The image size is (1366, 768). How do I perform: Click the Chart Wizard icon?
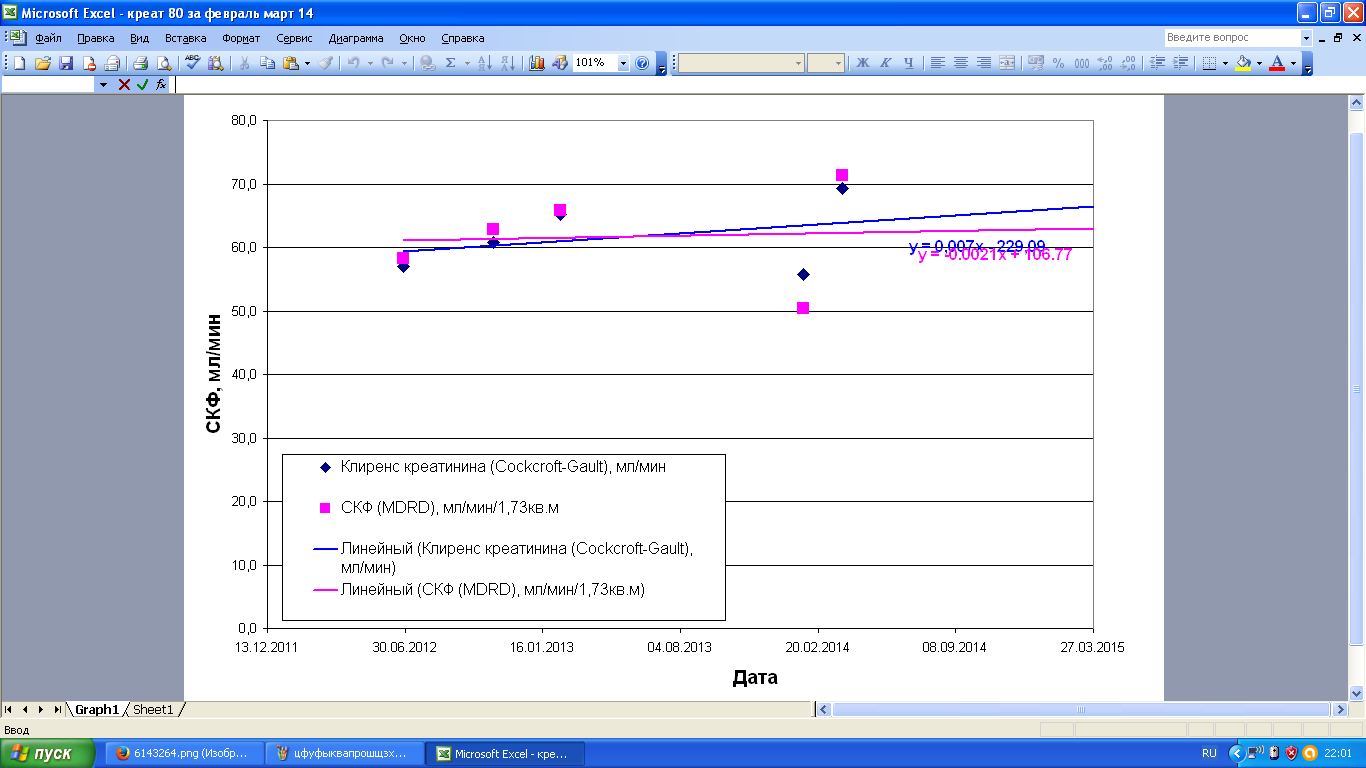click(537, 63)
